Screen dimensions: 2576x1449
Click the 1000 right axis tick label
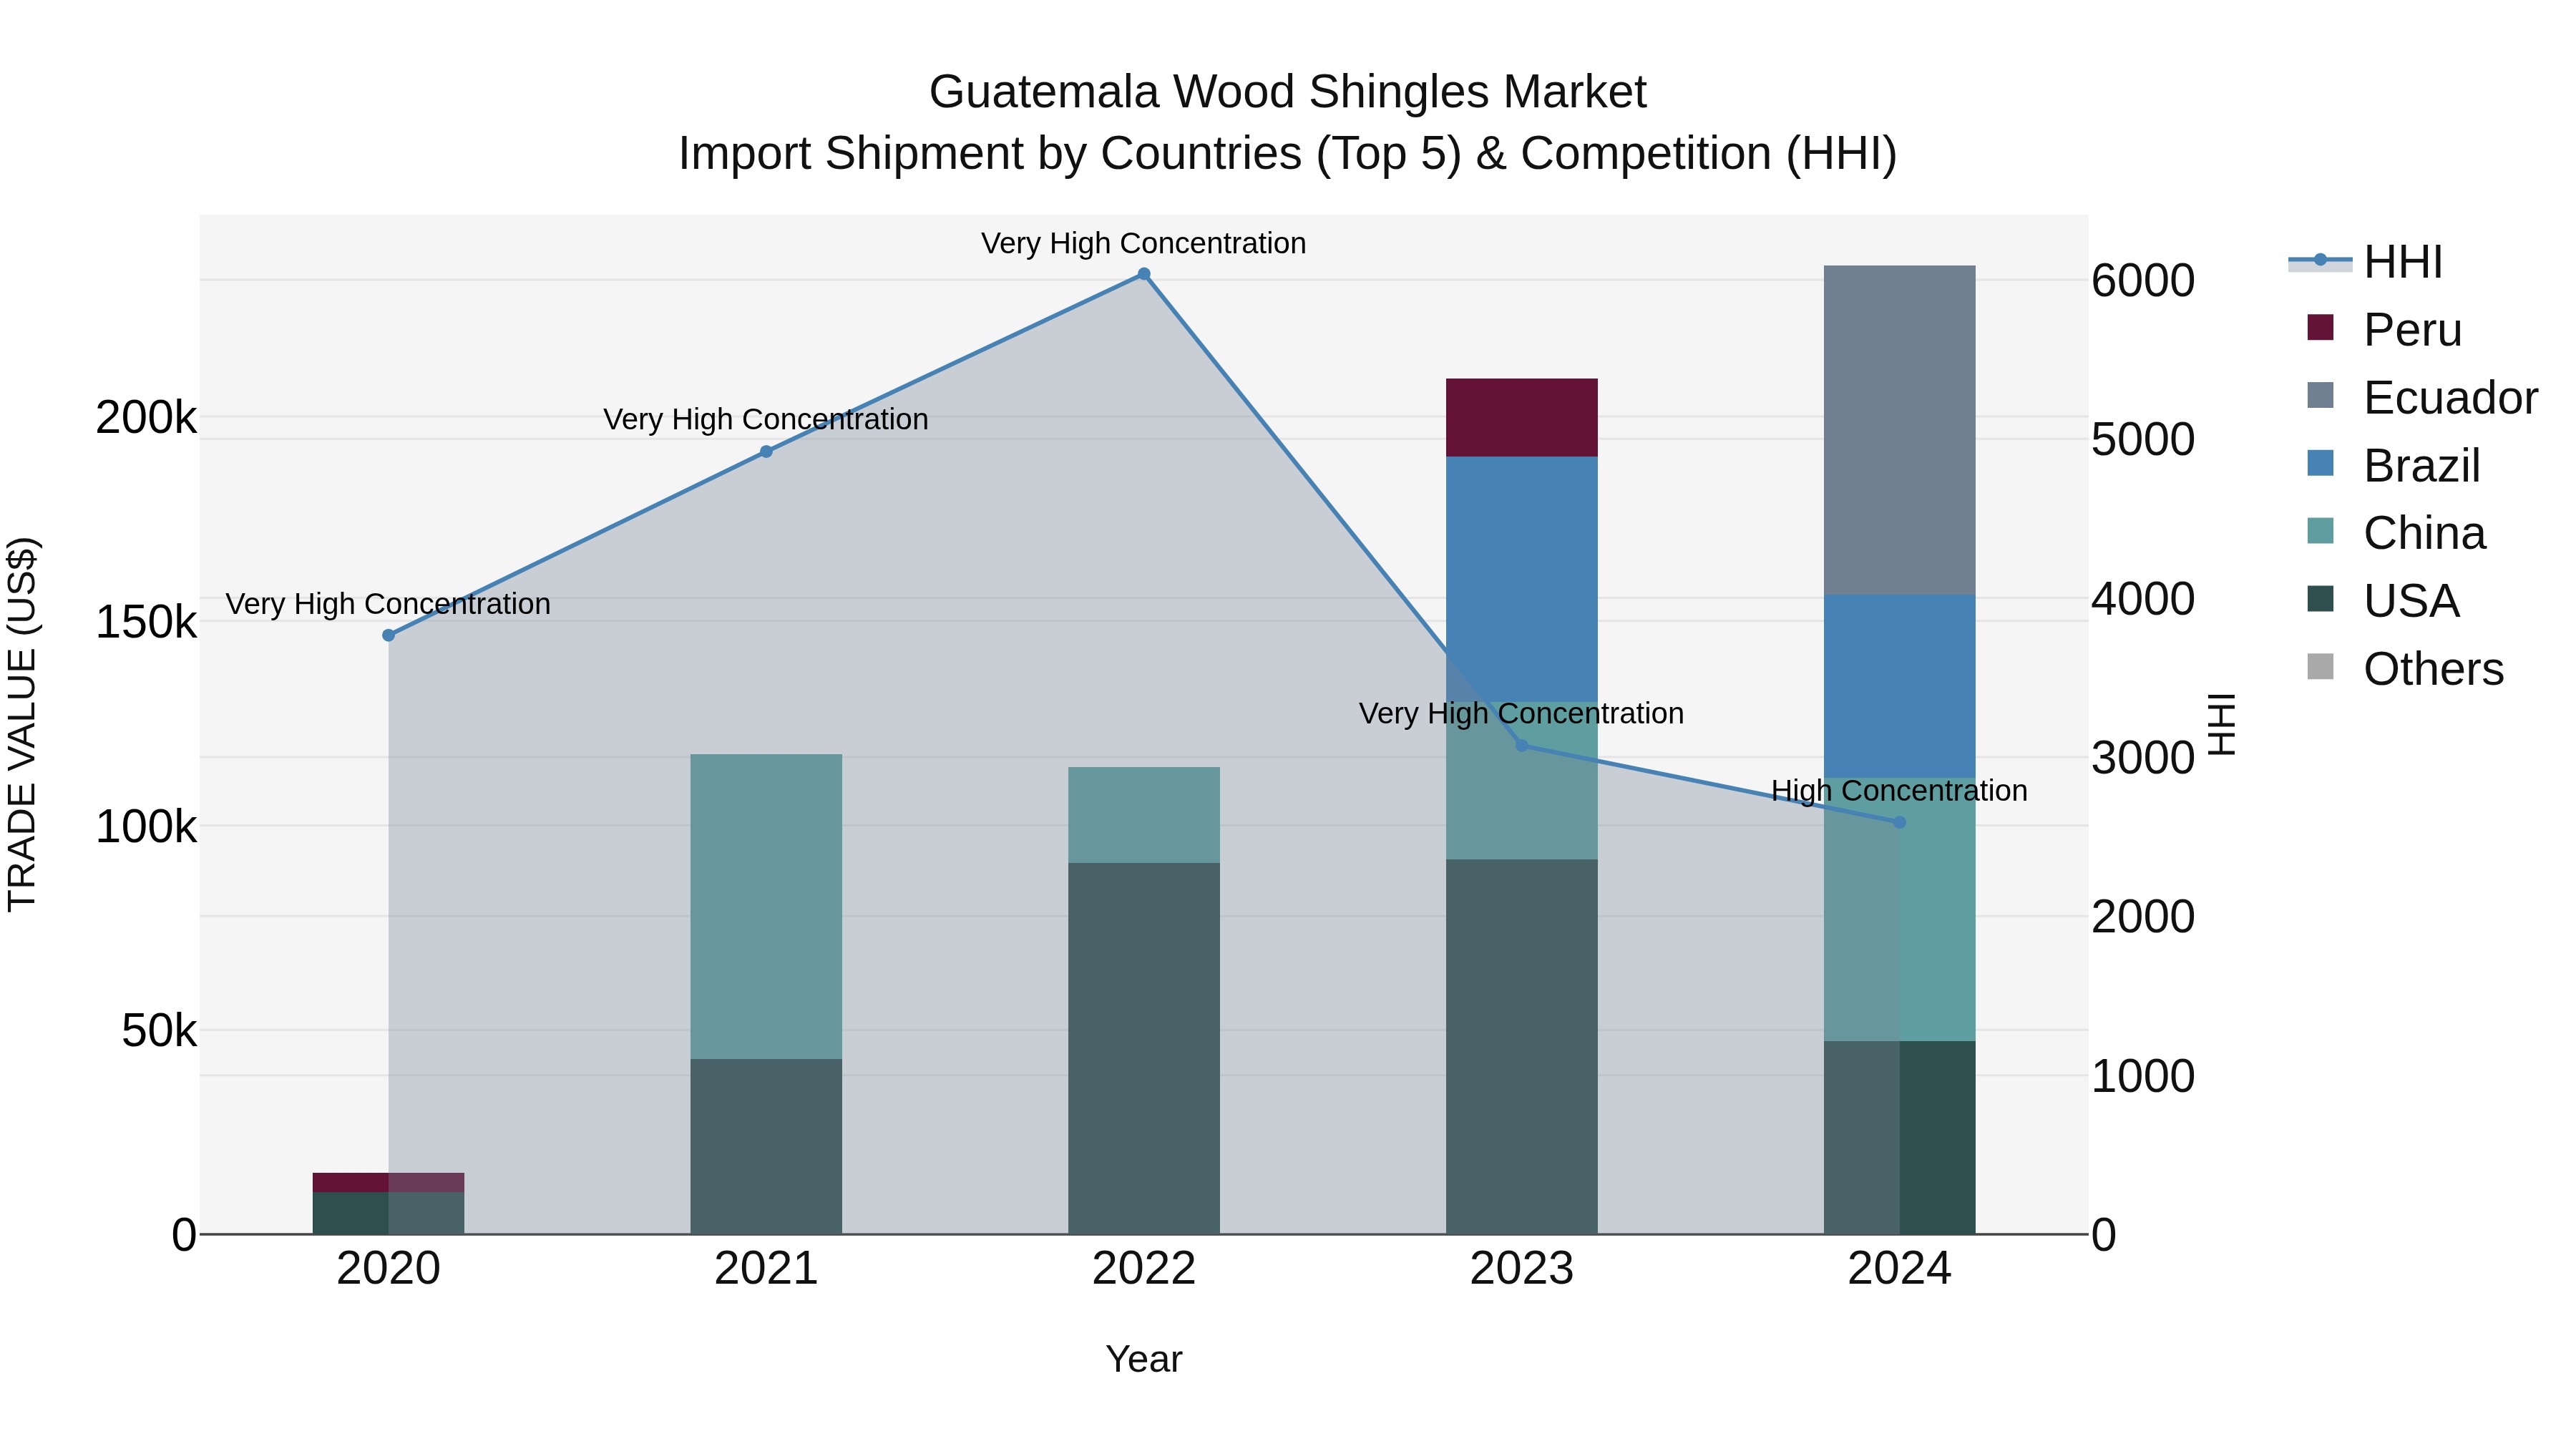pos(2143,1076)
